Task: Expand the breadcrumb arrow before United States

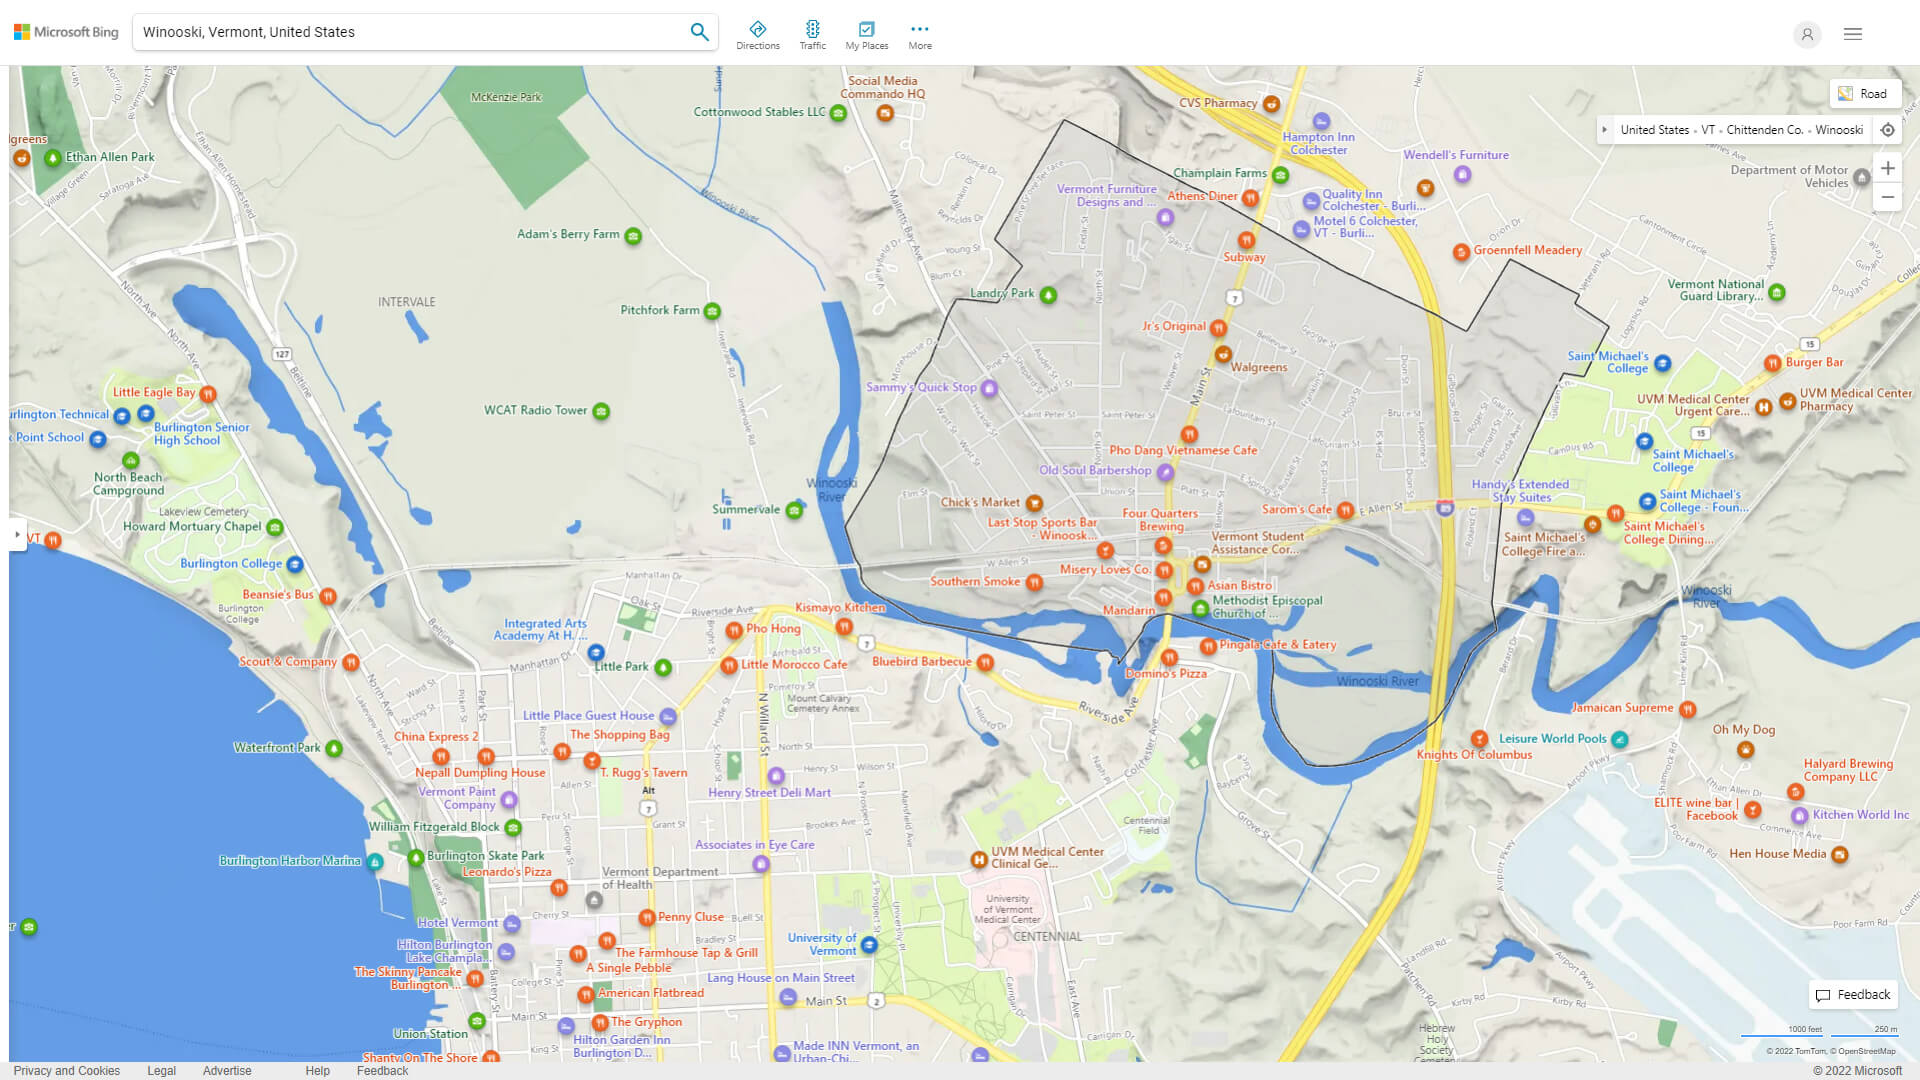Action: pyautogui.click(x=1605, y=129)
